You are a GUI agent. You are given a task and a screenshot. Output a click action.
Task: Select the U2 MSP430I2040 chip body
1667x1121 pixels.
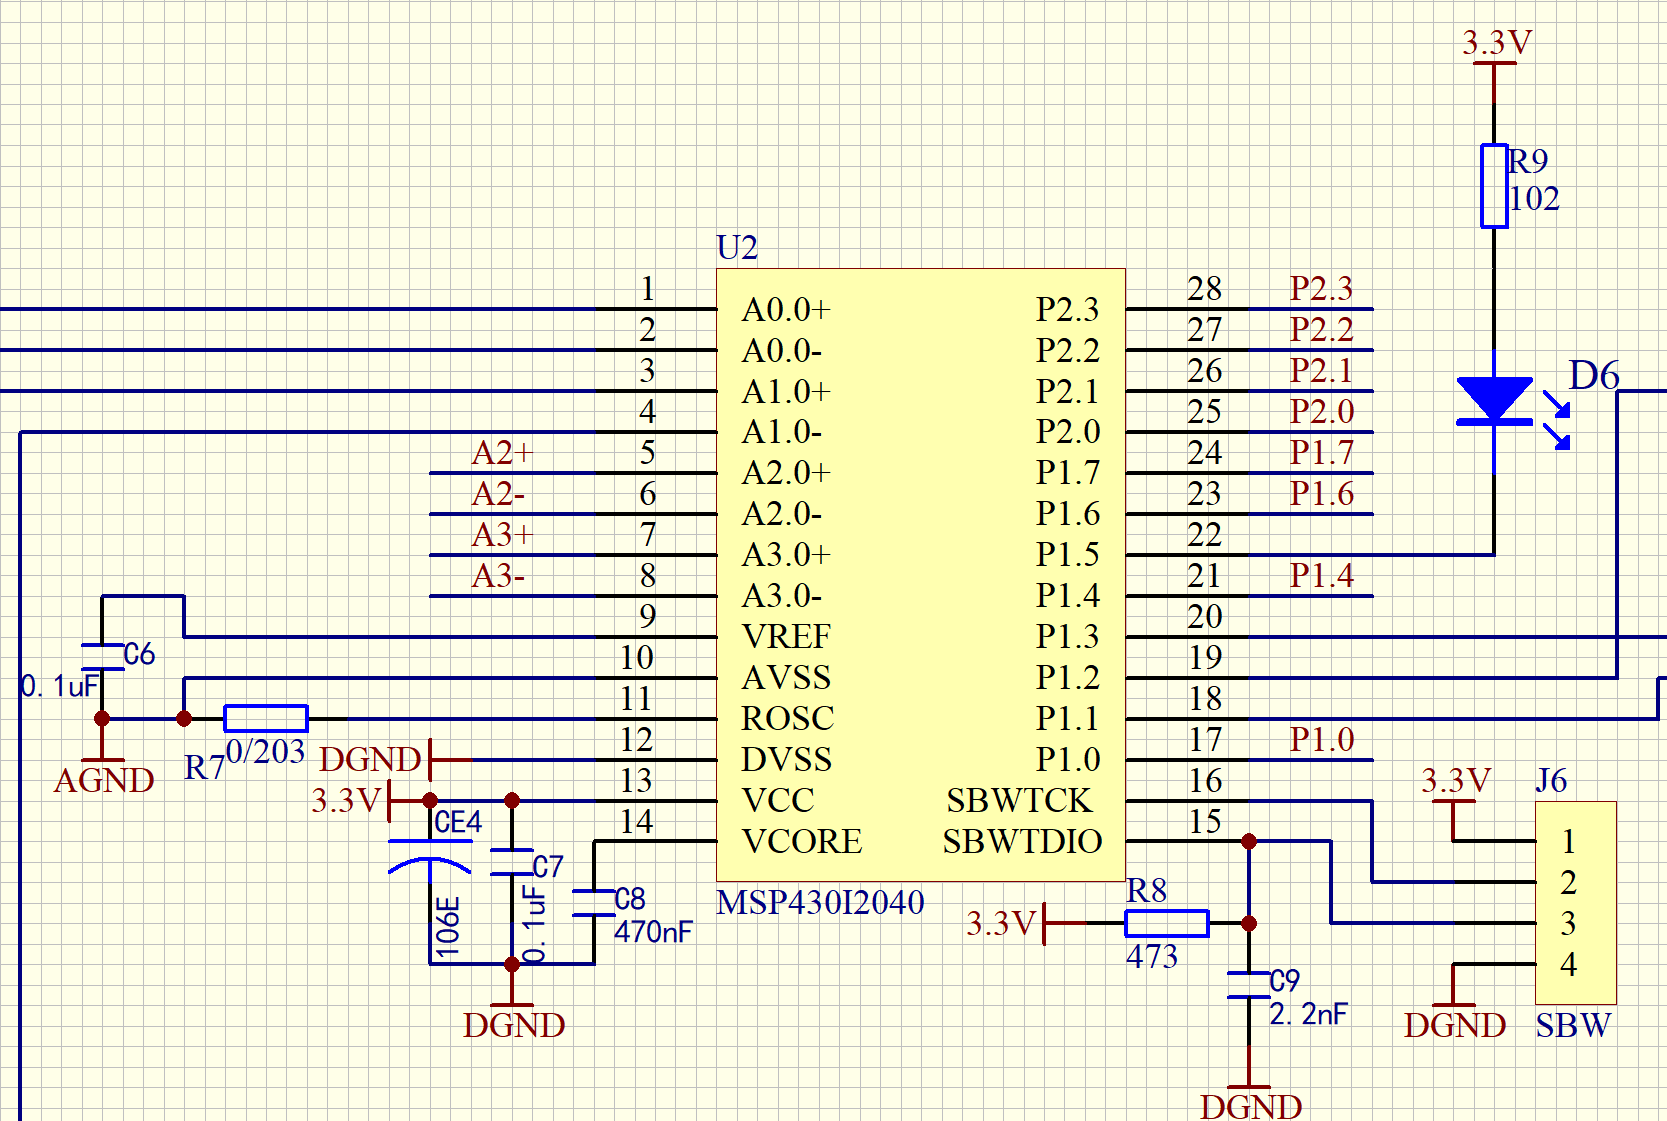coord(921,575)
